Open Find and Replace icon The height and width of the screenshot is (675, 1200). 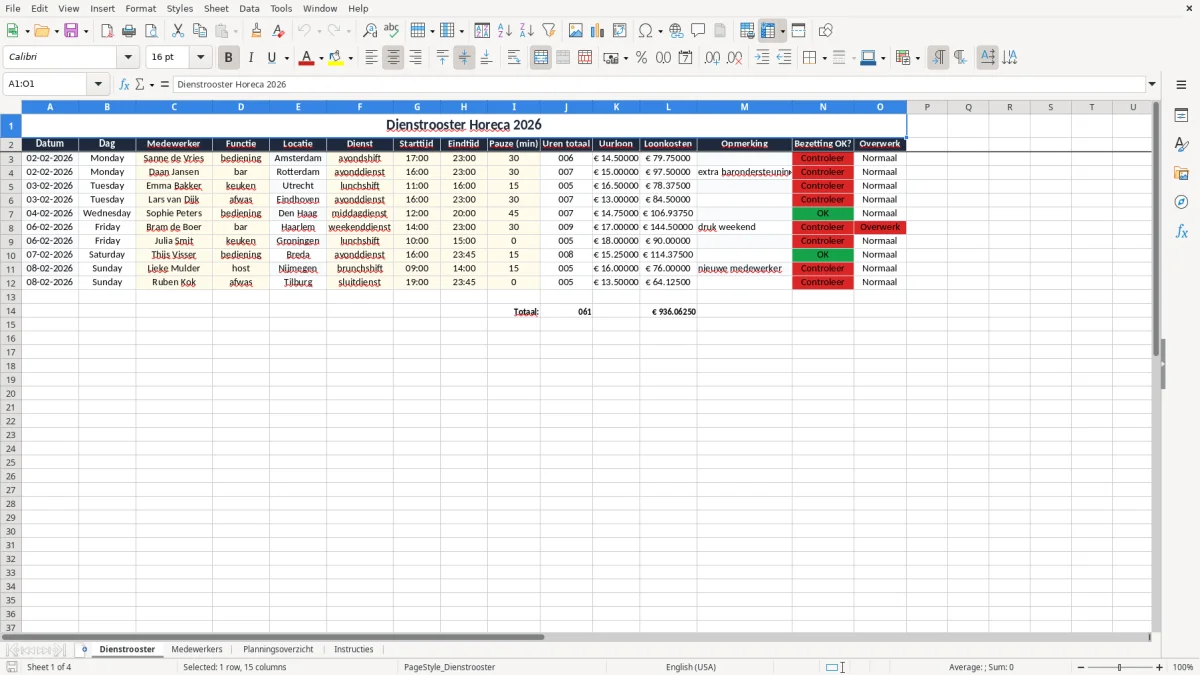tap(370, 31)
